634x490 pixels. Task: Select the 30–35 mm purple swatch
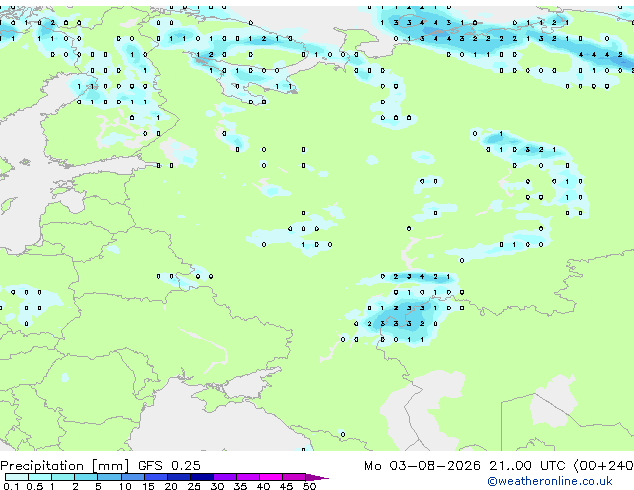(225, 477)
